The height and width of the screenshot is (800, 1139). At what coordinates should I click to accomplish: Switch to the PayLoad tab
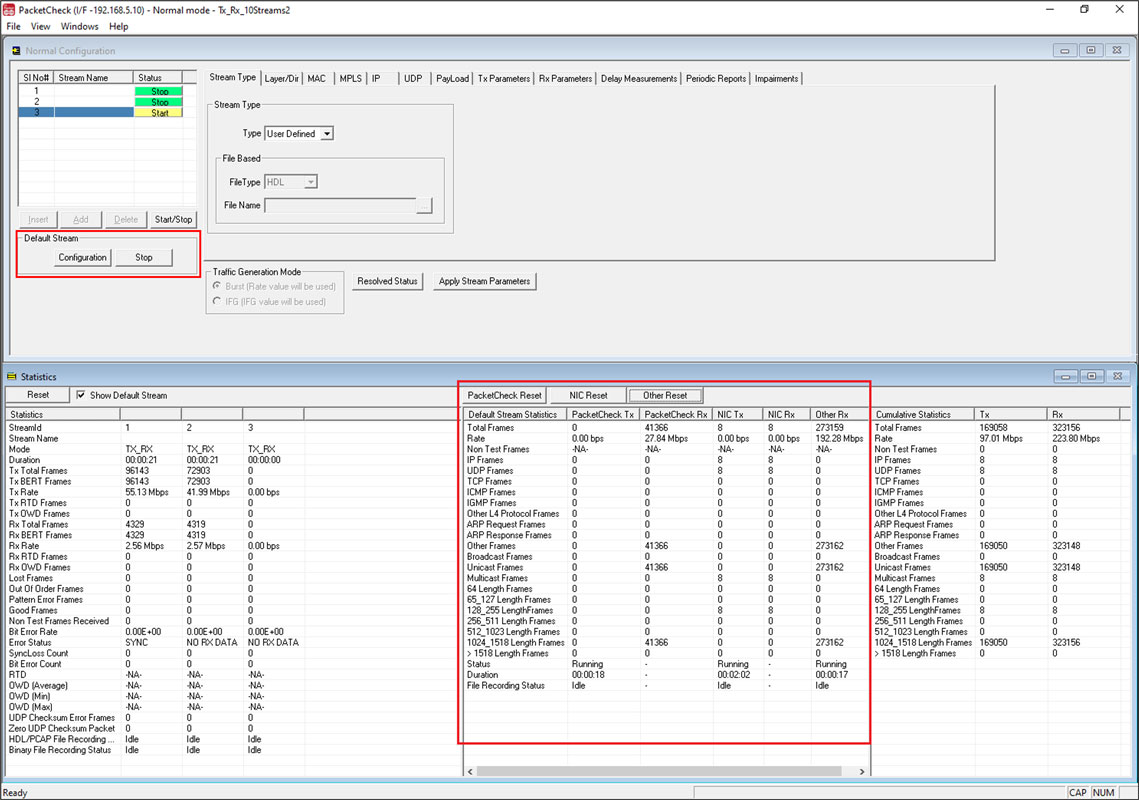point(453,78)
